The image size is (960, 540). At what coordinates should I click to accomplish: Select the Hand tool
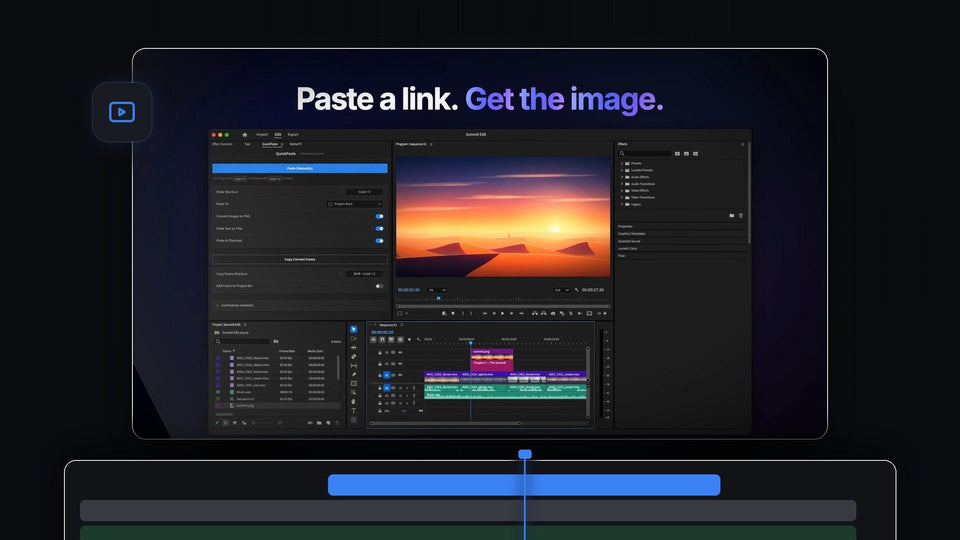[x=353, y=402]
